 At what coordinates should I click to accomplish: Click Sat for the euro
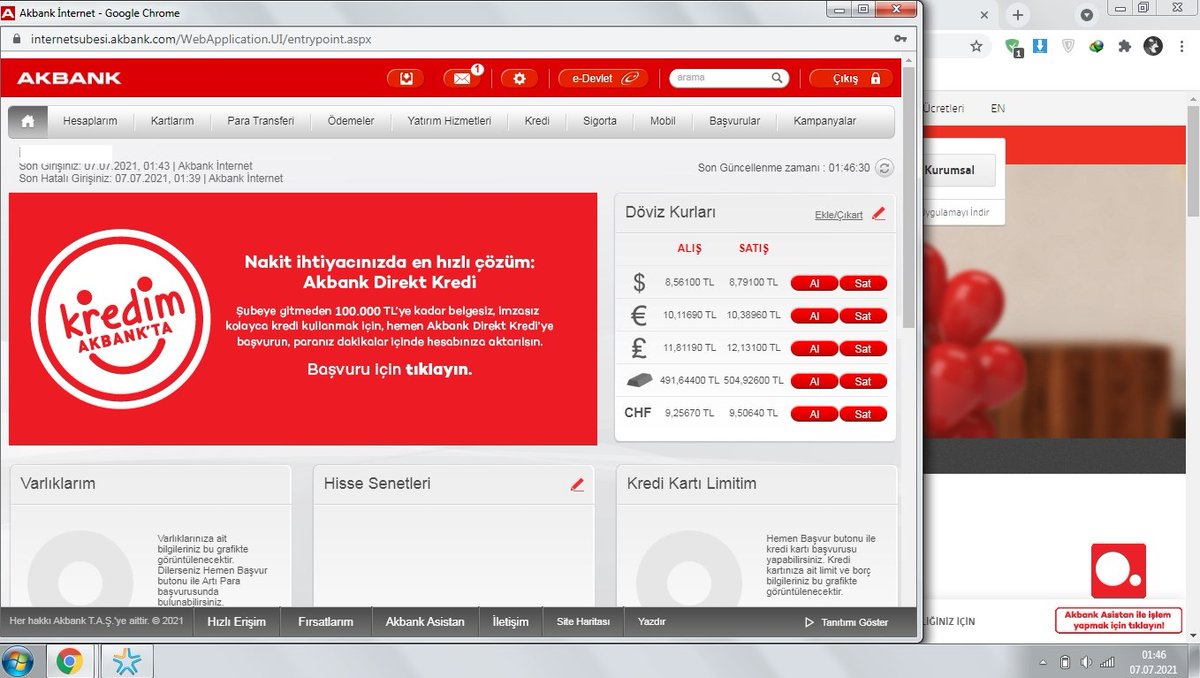coord(863,316)
